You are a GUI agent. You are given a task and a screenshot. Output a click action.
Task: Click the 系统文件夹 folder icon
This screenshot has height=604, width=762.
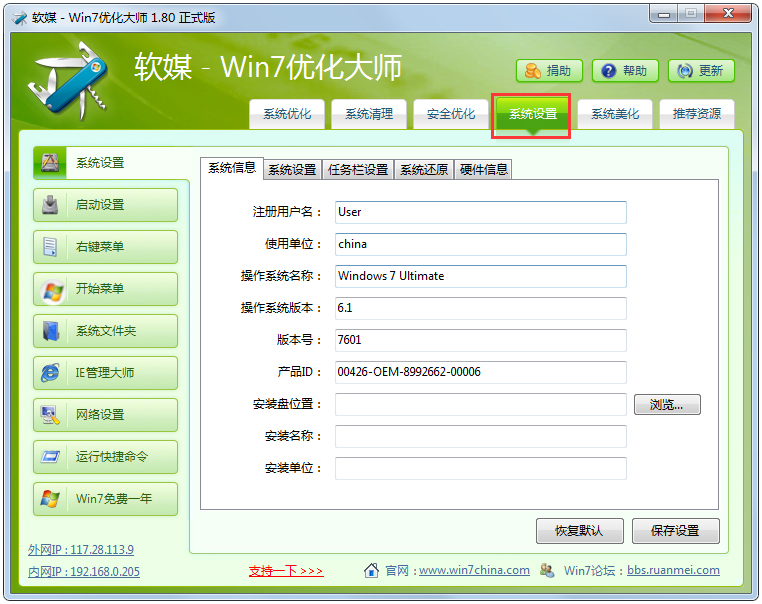click(x=51, y=331)
